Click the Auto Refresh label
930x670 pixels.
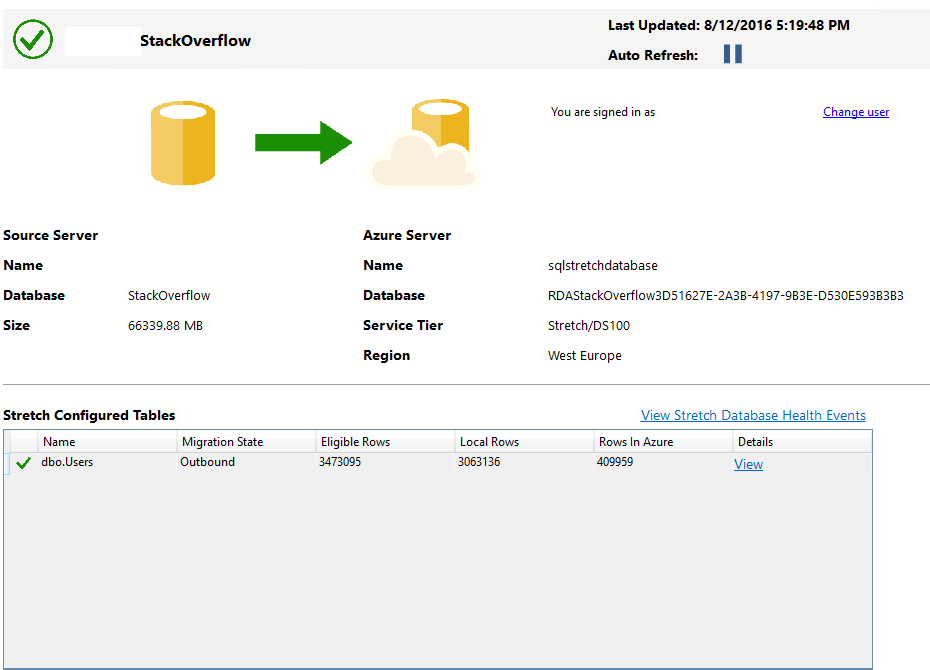point(652,55)
